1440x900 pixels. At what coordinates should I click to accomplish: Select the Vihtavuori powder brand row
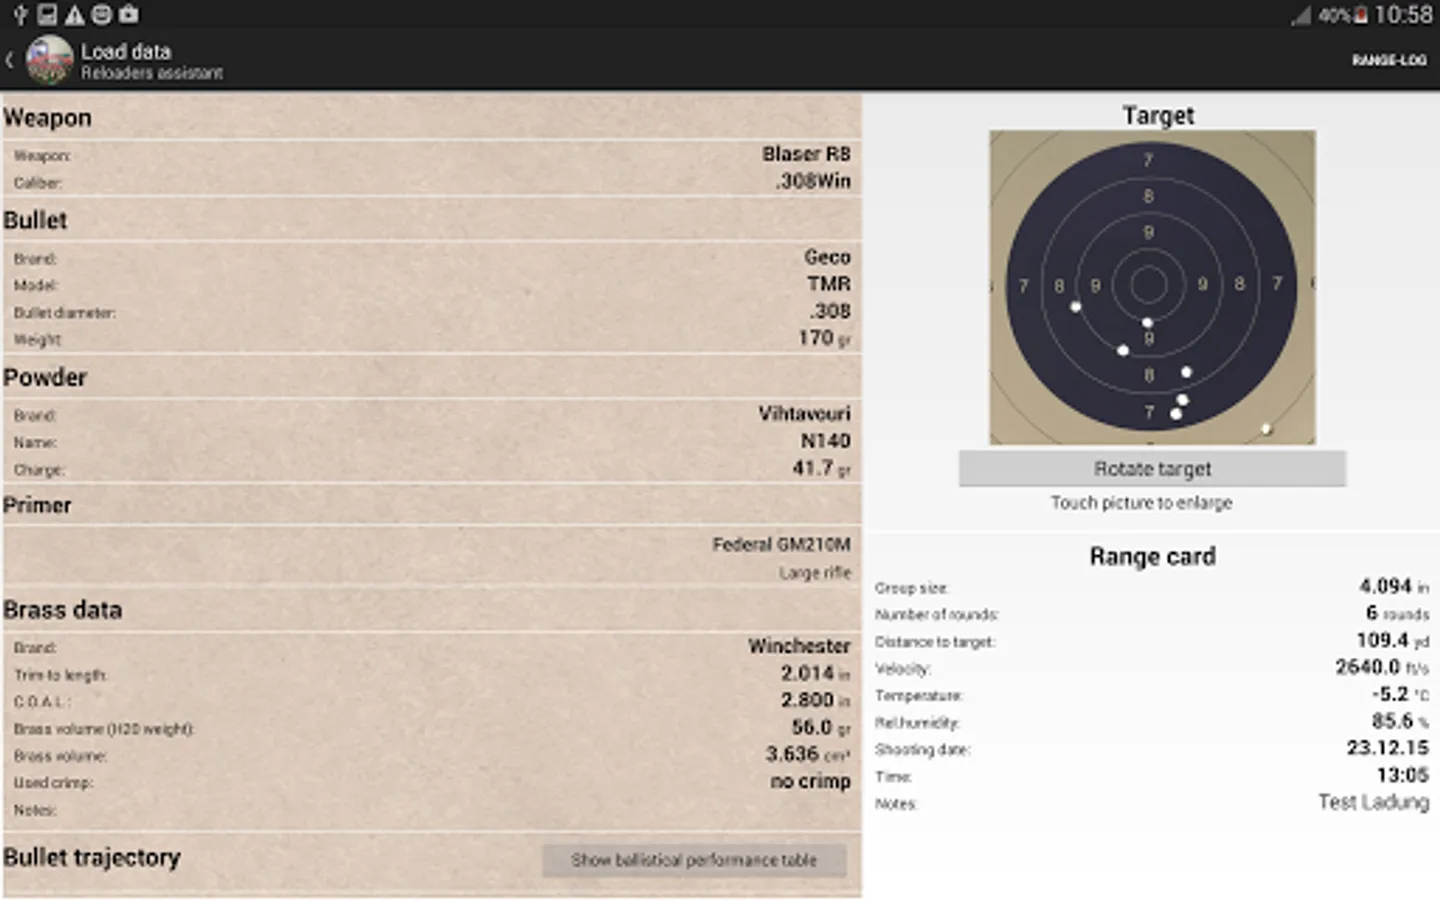pos(432,414)
